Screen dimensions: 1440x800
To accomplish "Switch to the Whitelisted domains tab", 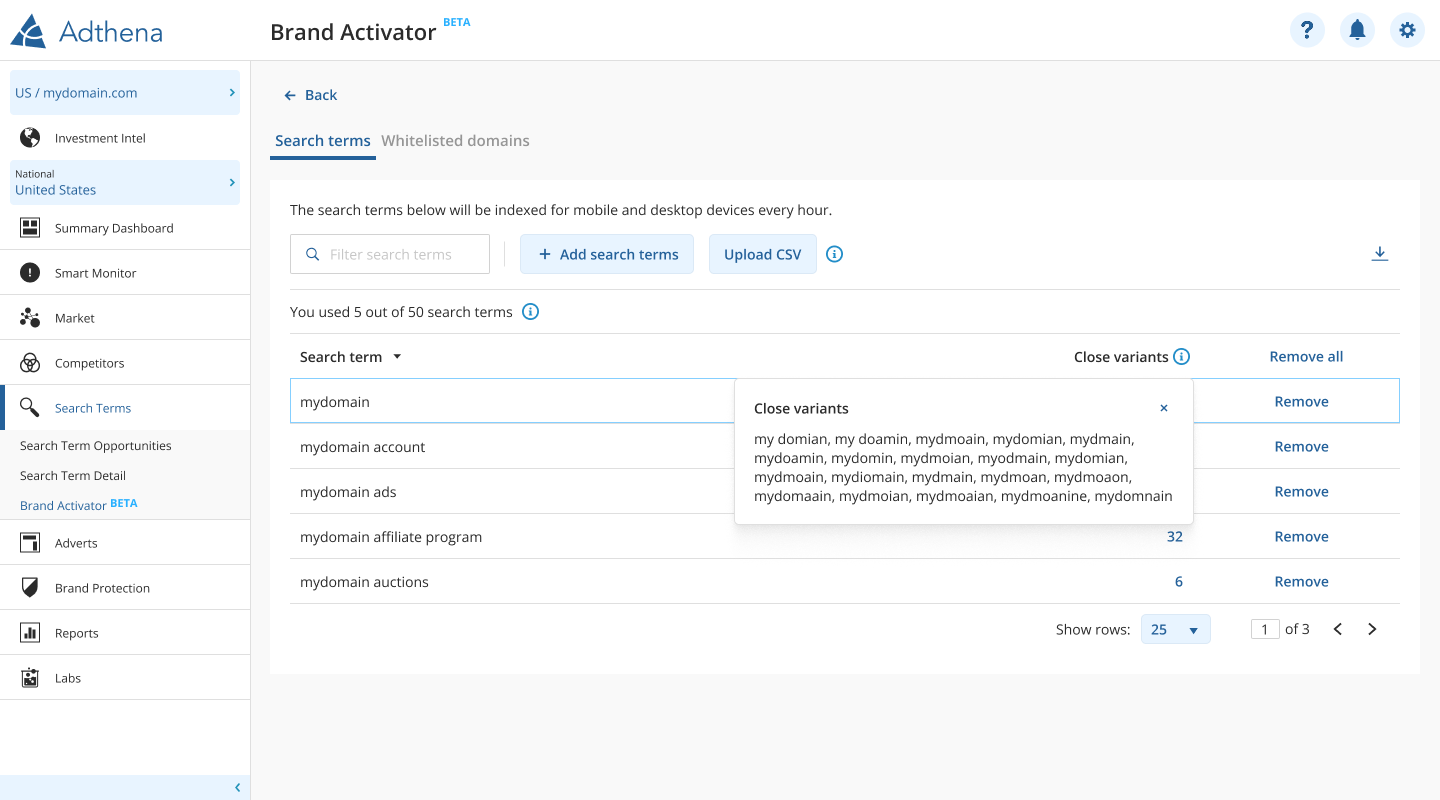I will pyautogui.click(x=455, y=141).
